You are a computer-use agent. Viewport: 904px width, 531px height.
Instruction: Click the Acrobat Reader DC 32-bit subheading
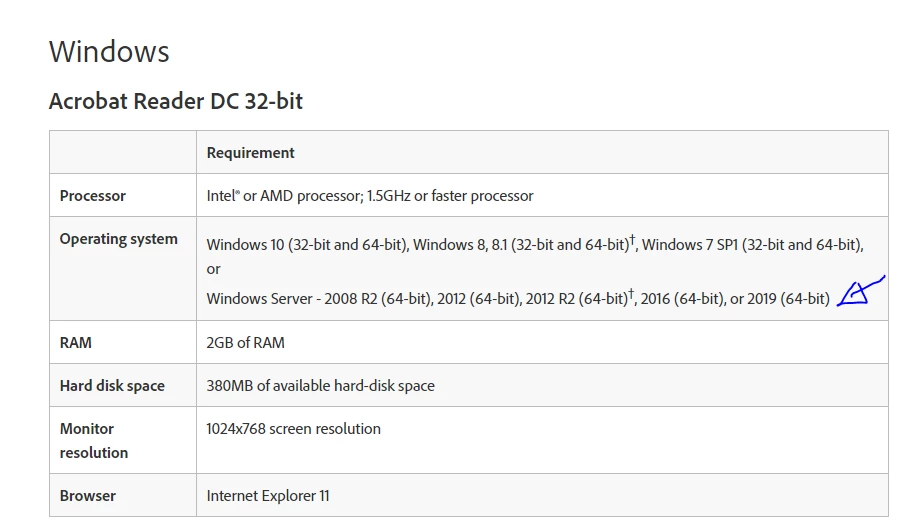coord(176,101)
